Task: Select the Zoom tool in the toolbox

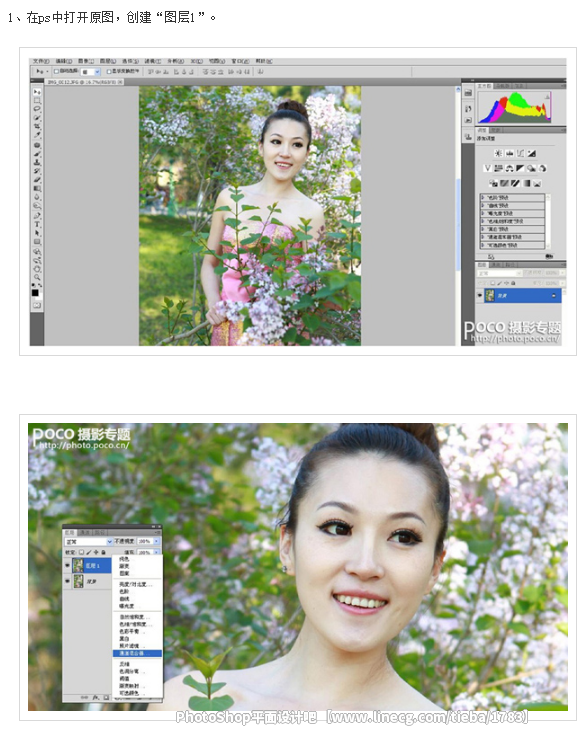Action: [x=37, y=277]
